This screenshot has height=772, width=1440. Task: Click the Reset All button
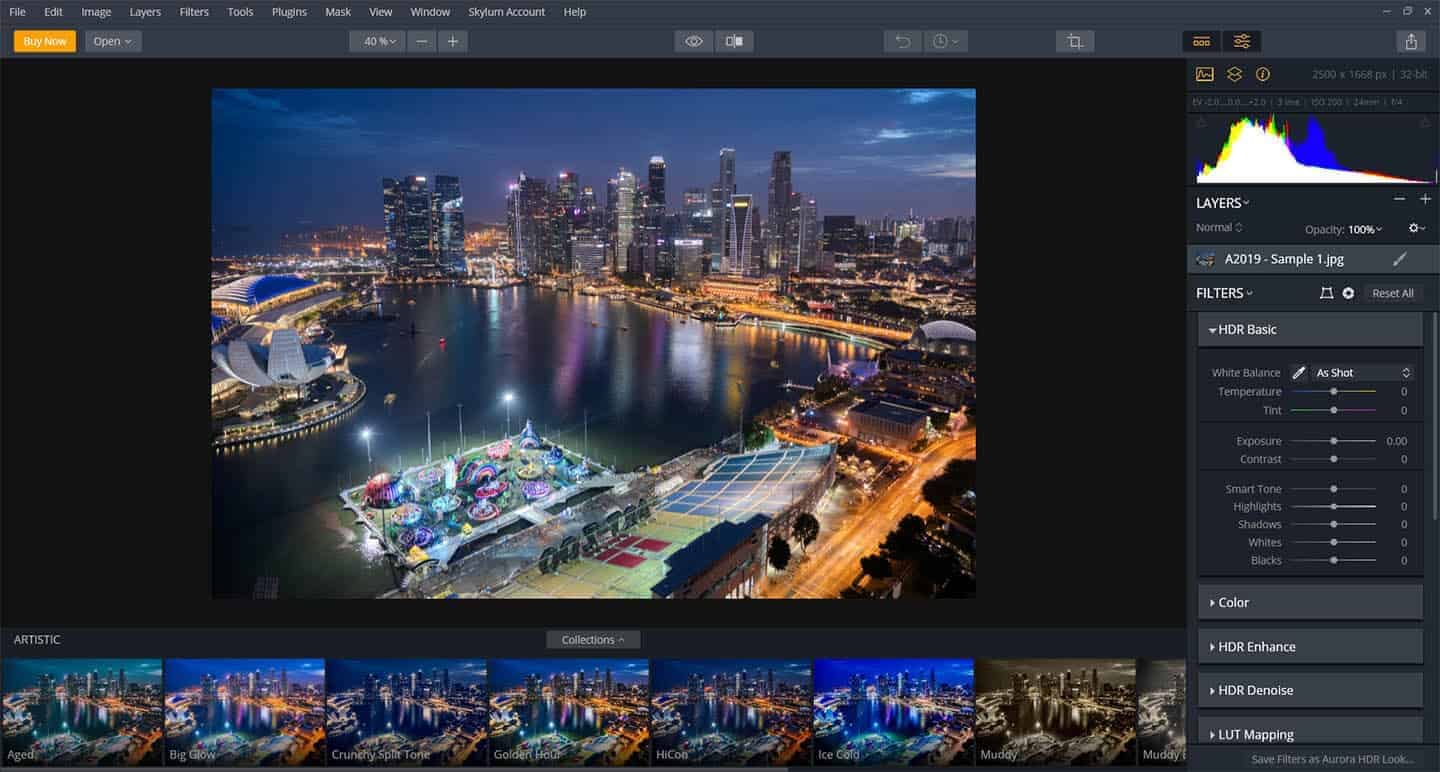pyautogui.click(x=1393, y=293)
